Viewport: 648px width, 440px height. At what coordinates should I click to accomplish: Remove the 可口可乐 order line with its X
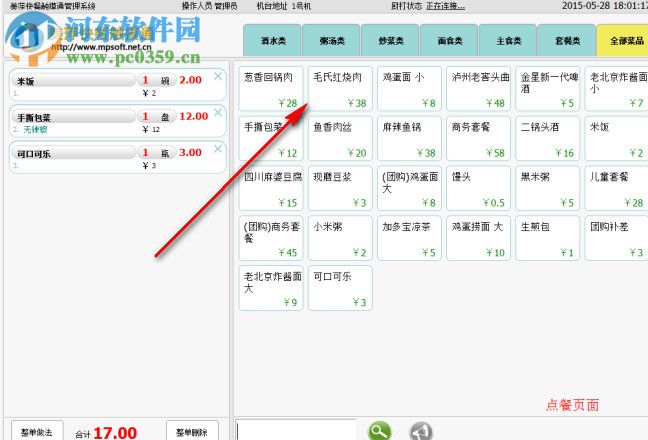[x=218, y=148]
